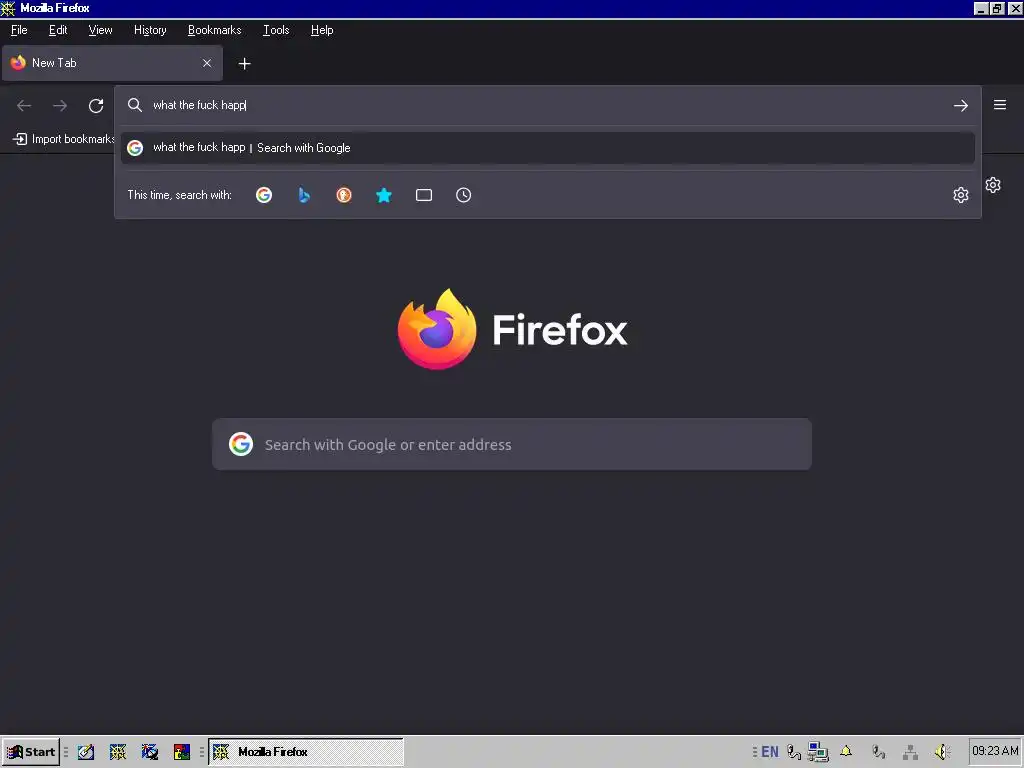Select the New Tab tab
This screenshot has height=768, width=1024.
(112, 63)
